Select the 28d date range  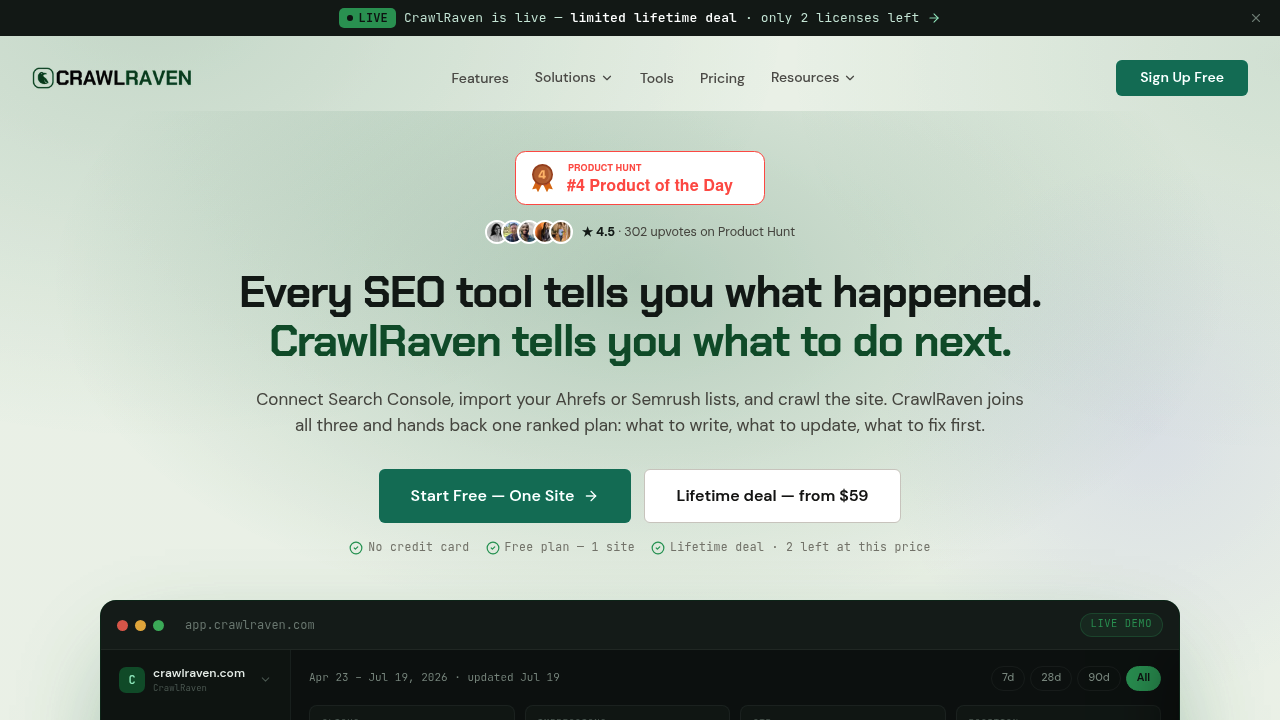1051,678
